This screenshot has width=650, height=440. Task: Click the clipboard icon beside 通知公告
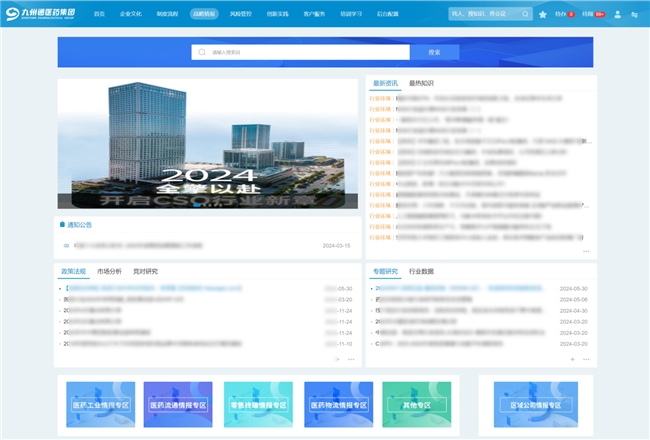point(62,224)
